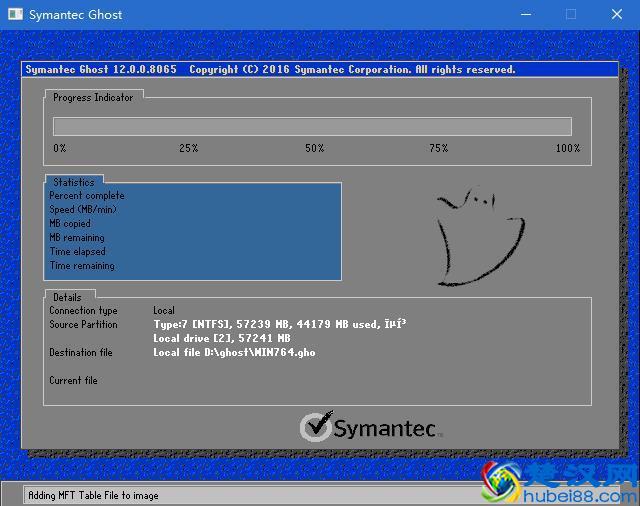Click the Time remaining statistic row

(82, 266)
